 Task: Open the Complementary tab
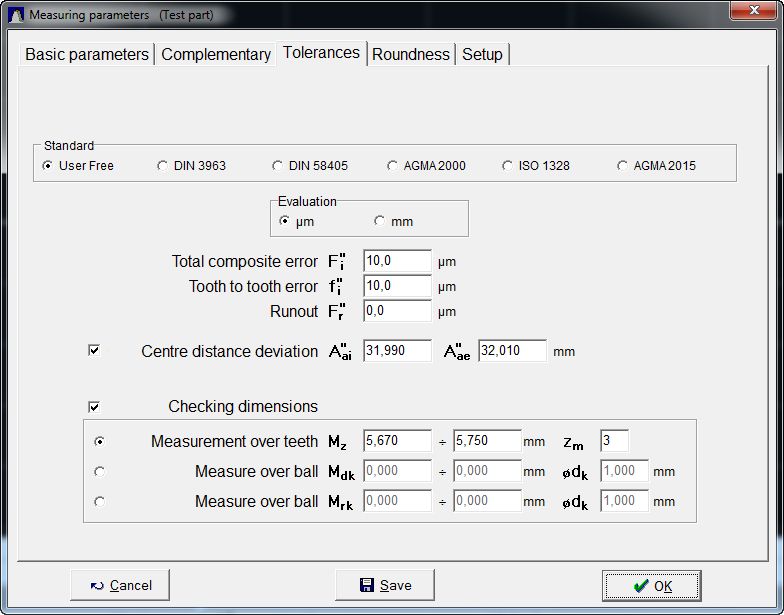pyautogui.click(x=216, y=55)
